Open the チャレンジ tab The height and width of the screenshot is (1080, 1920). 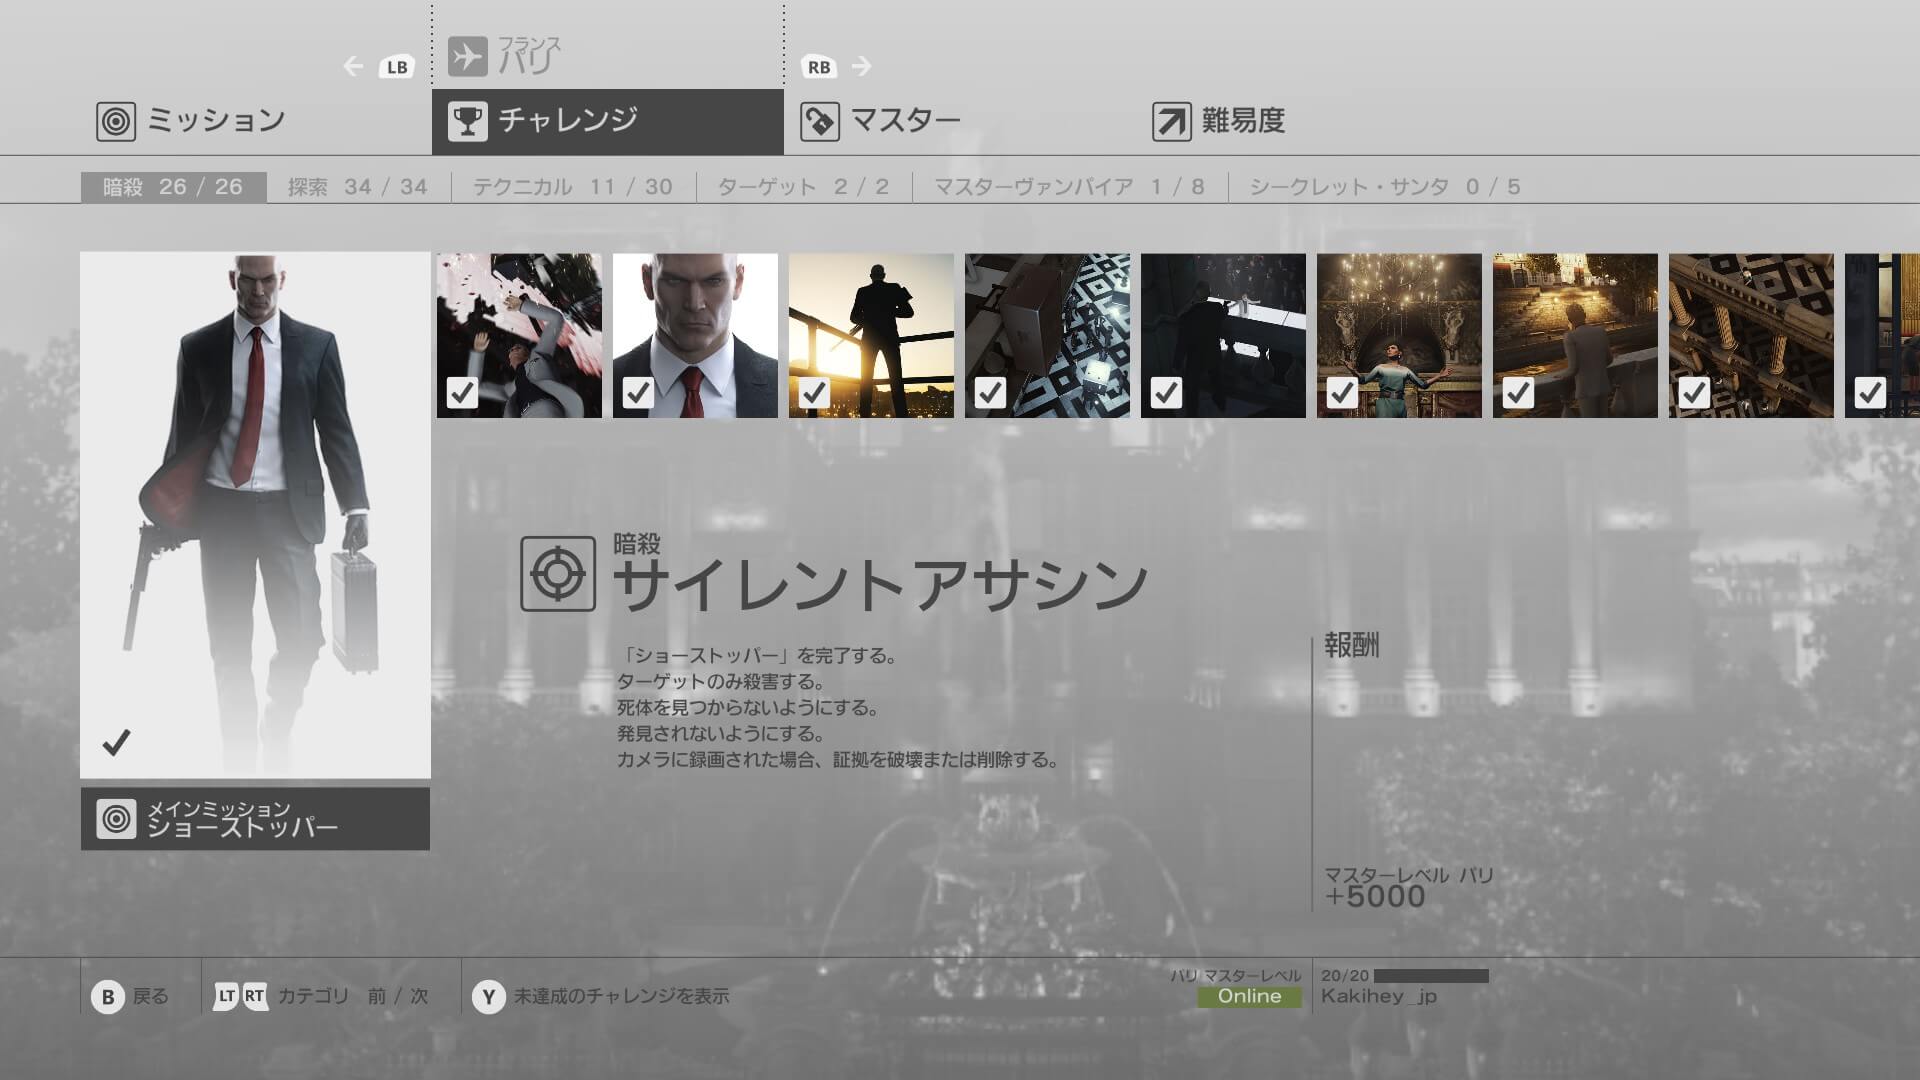click(x=608, y=121)
